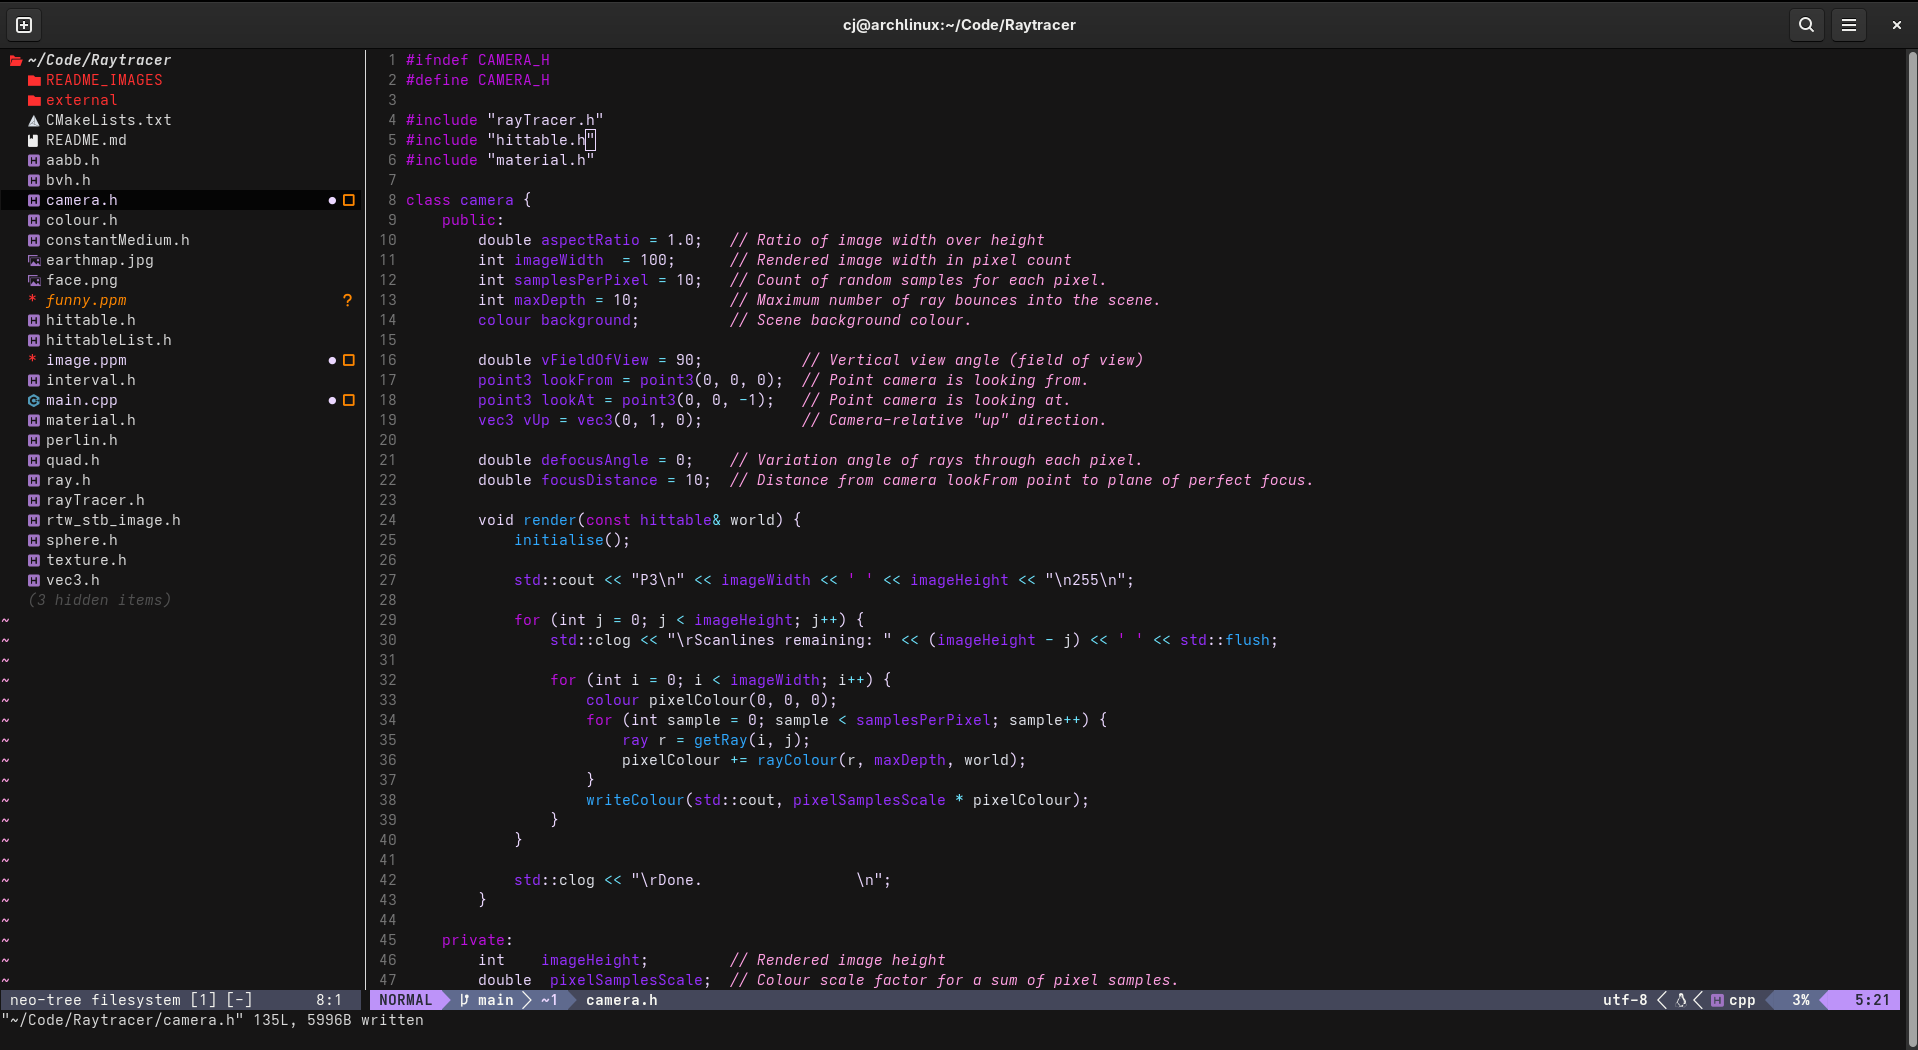Screen dimensions: 1918x1050
Task: Click the git branch icon in statusline
Action: (x=464, y=1000)
